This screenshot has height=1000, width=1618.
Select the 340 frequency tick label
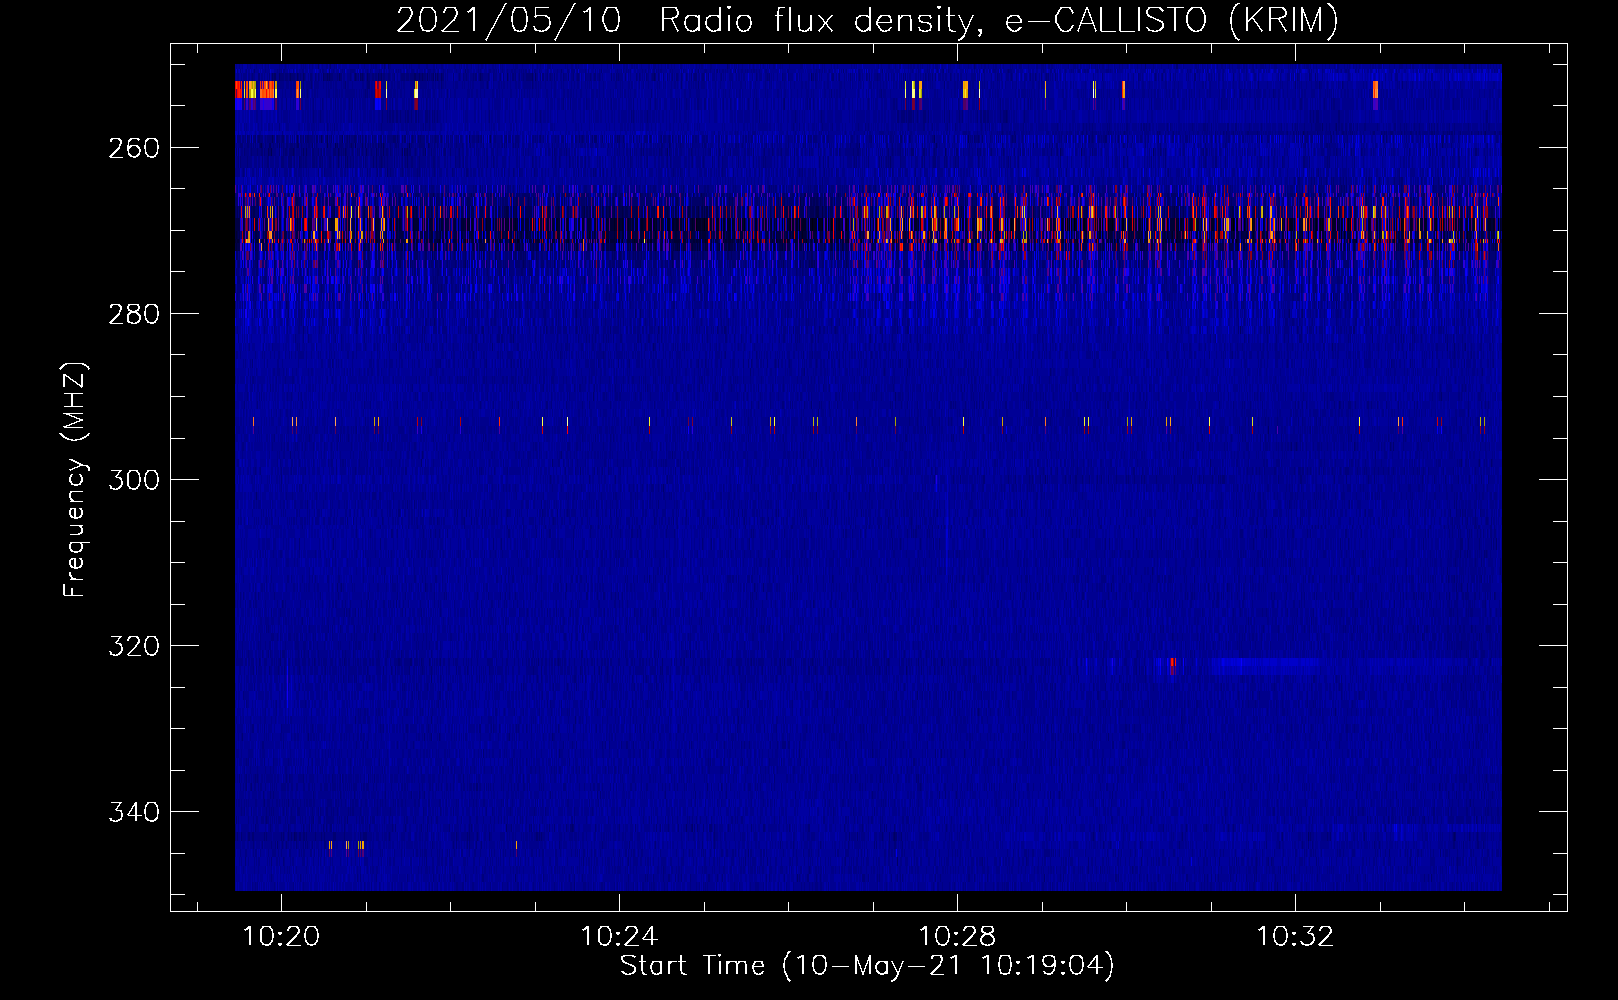coord(134,812)
